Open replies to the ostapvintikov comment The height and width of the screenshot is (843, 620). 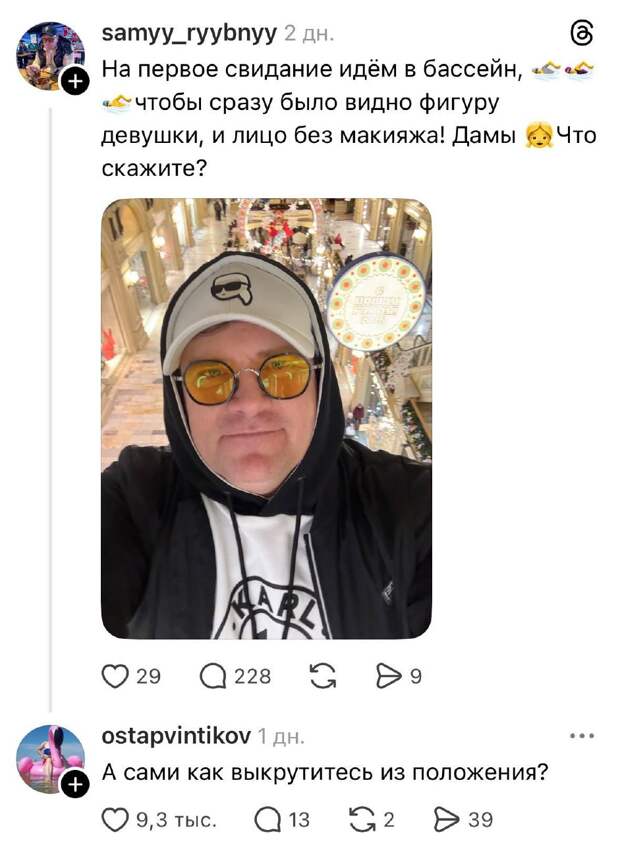(x=267, y=820)
